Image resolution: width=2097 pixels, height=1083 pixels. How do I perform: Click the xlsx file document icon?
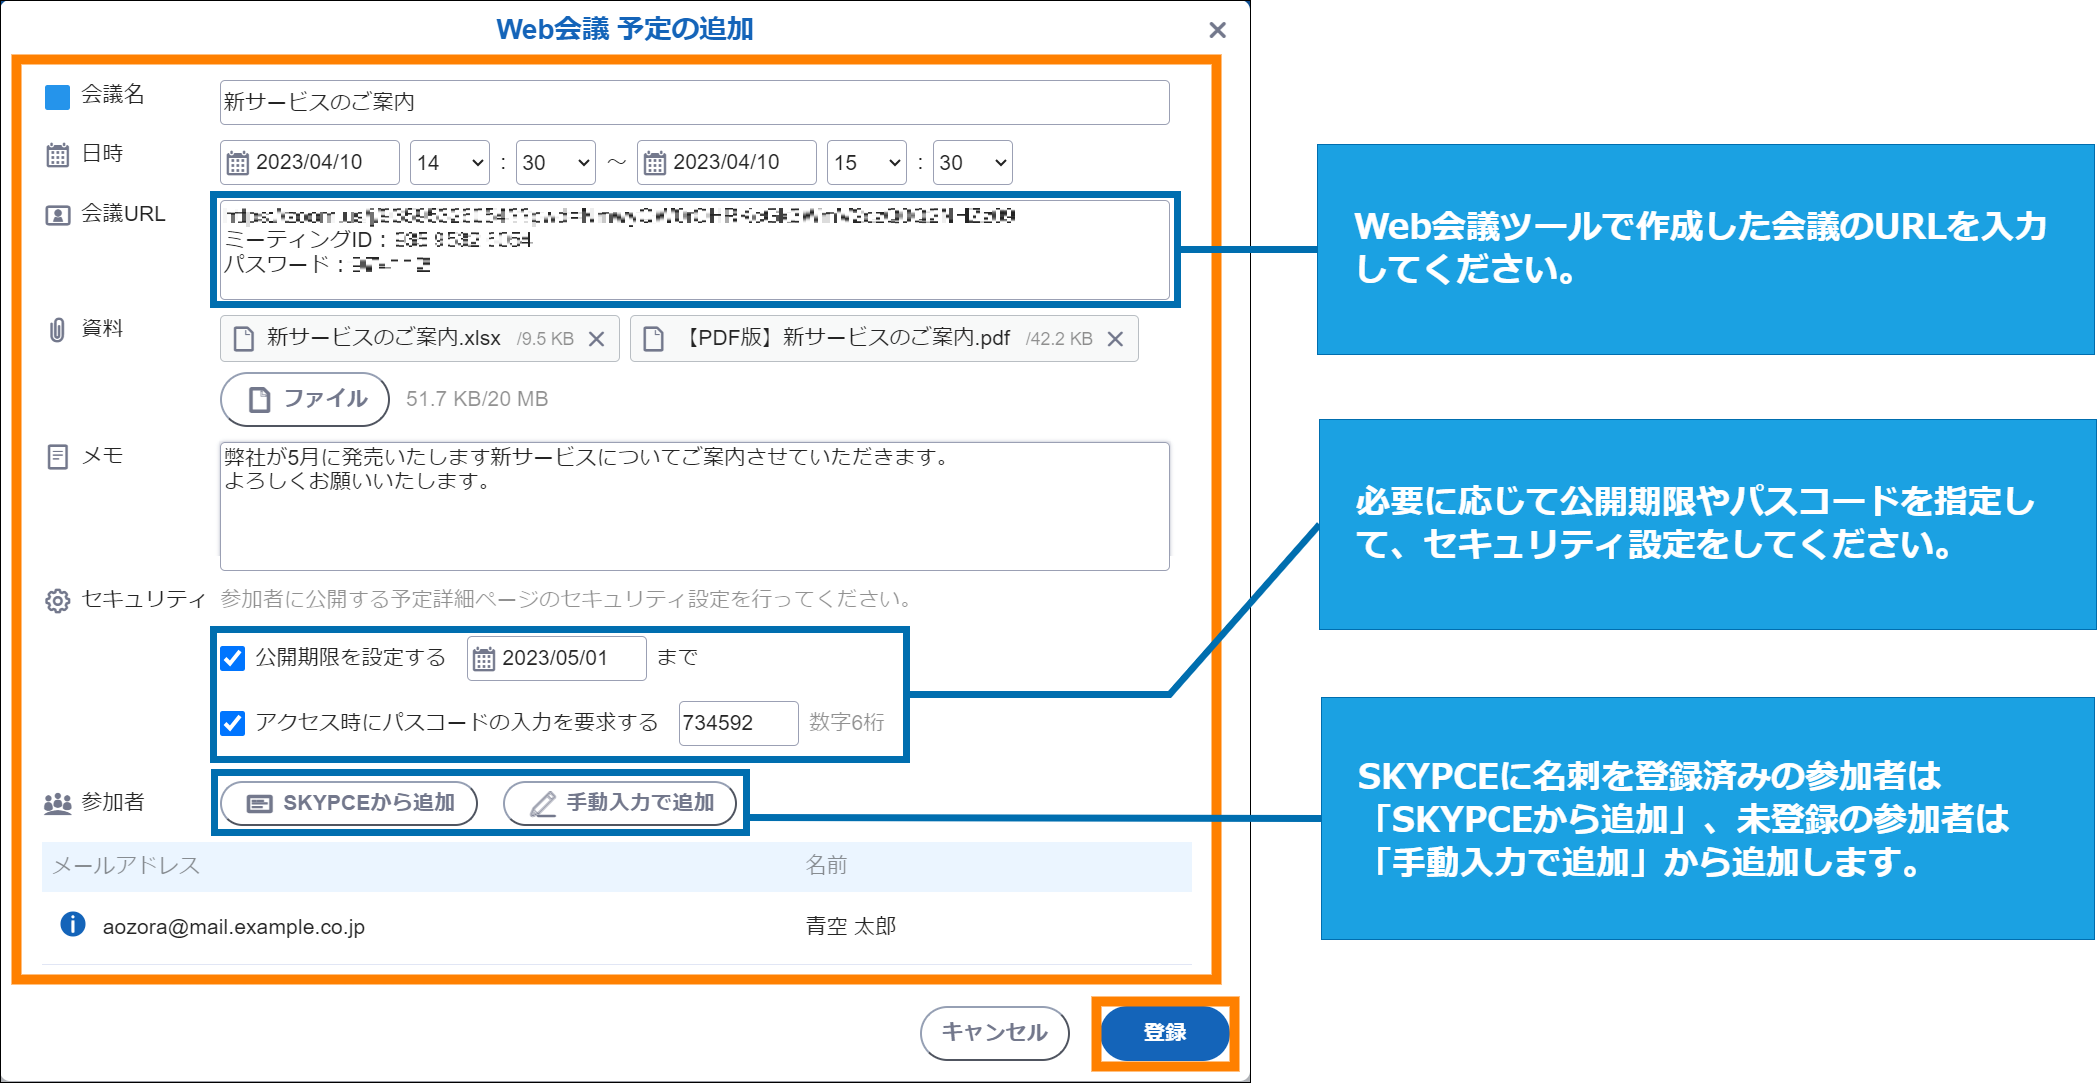pos(243,339)
